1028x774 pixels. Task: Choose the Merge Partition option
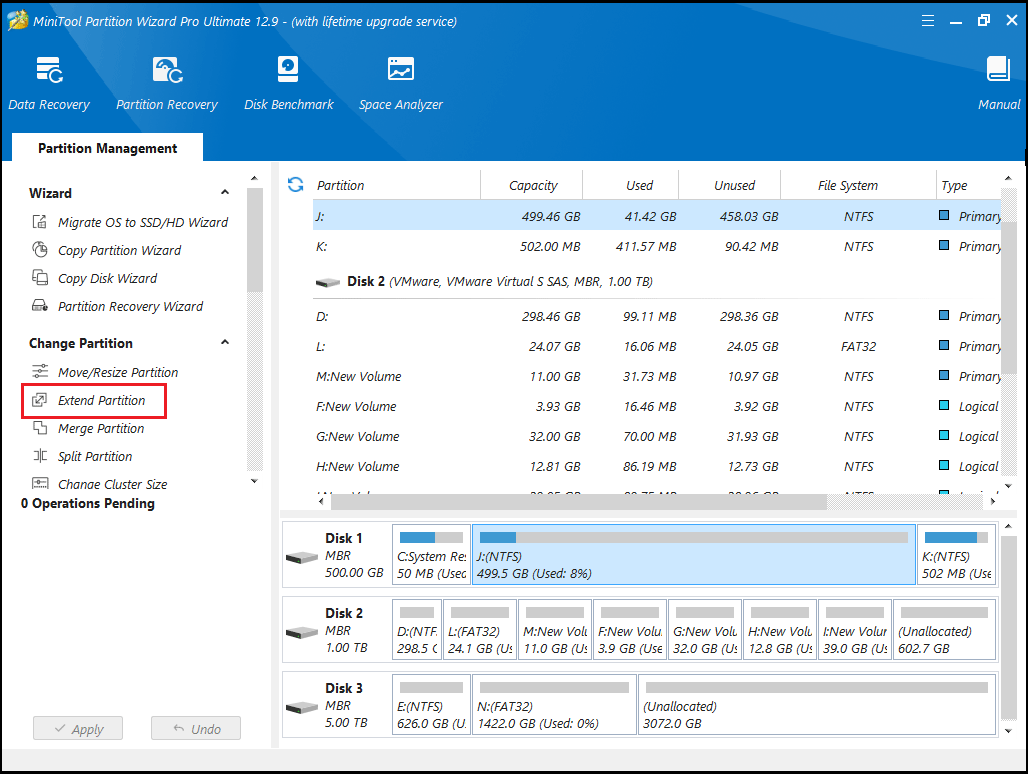101,428
